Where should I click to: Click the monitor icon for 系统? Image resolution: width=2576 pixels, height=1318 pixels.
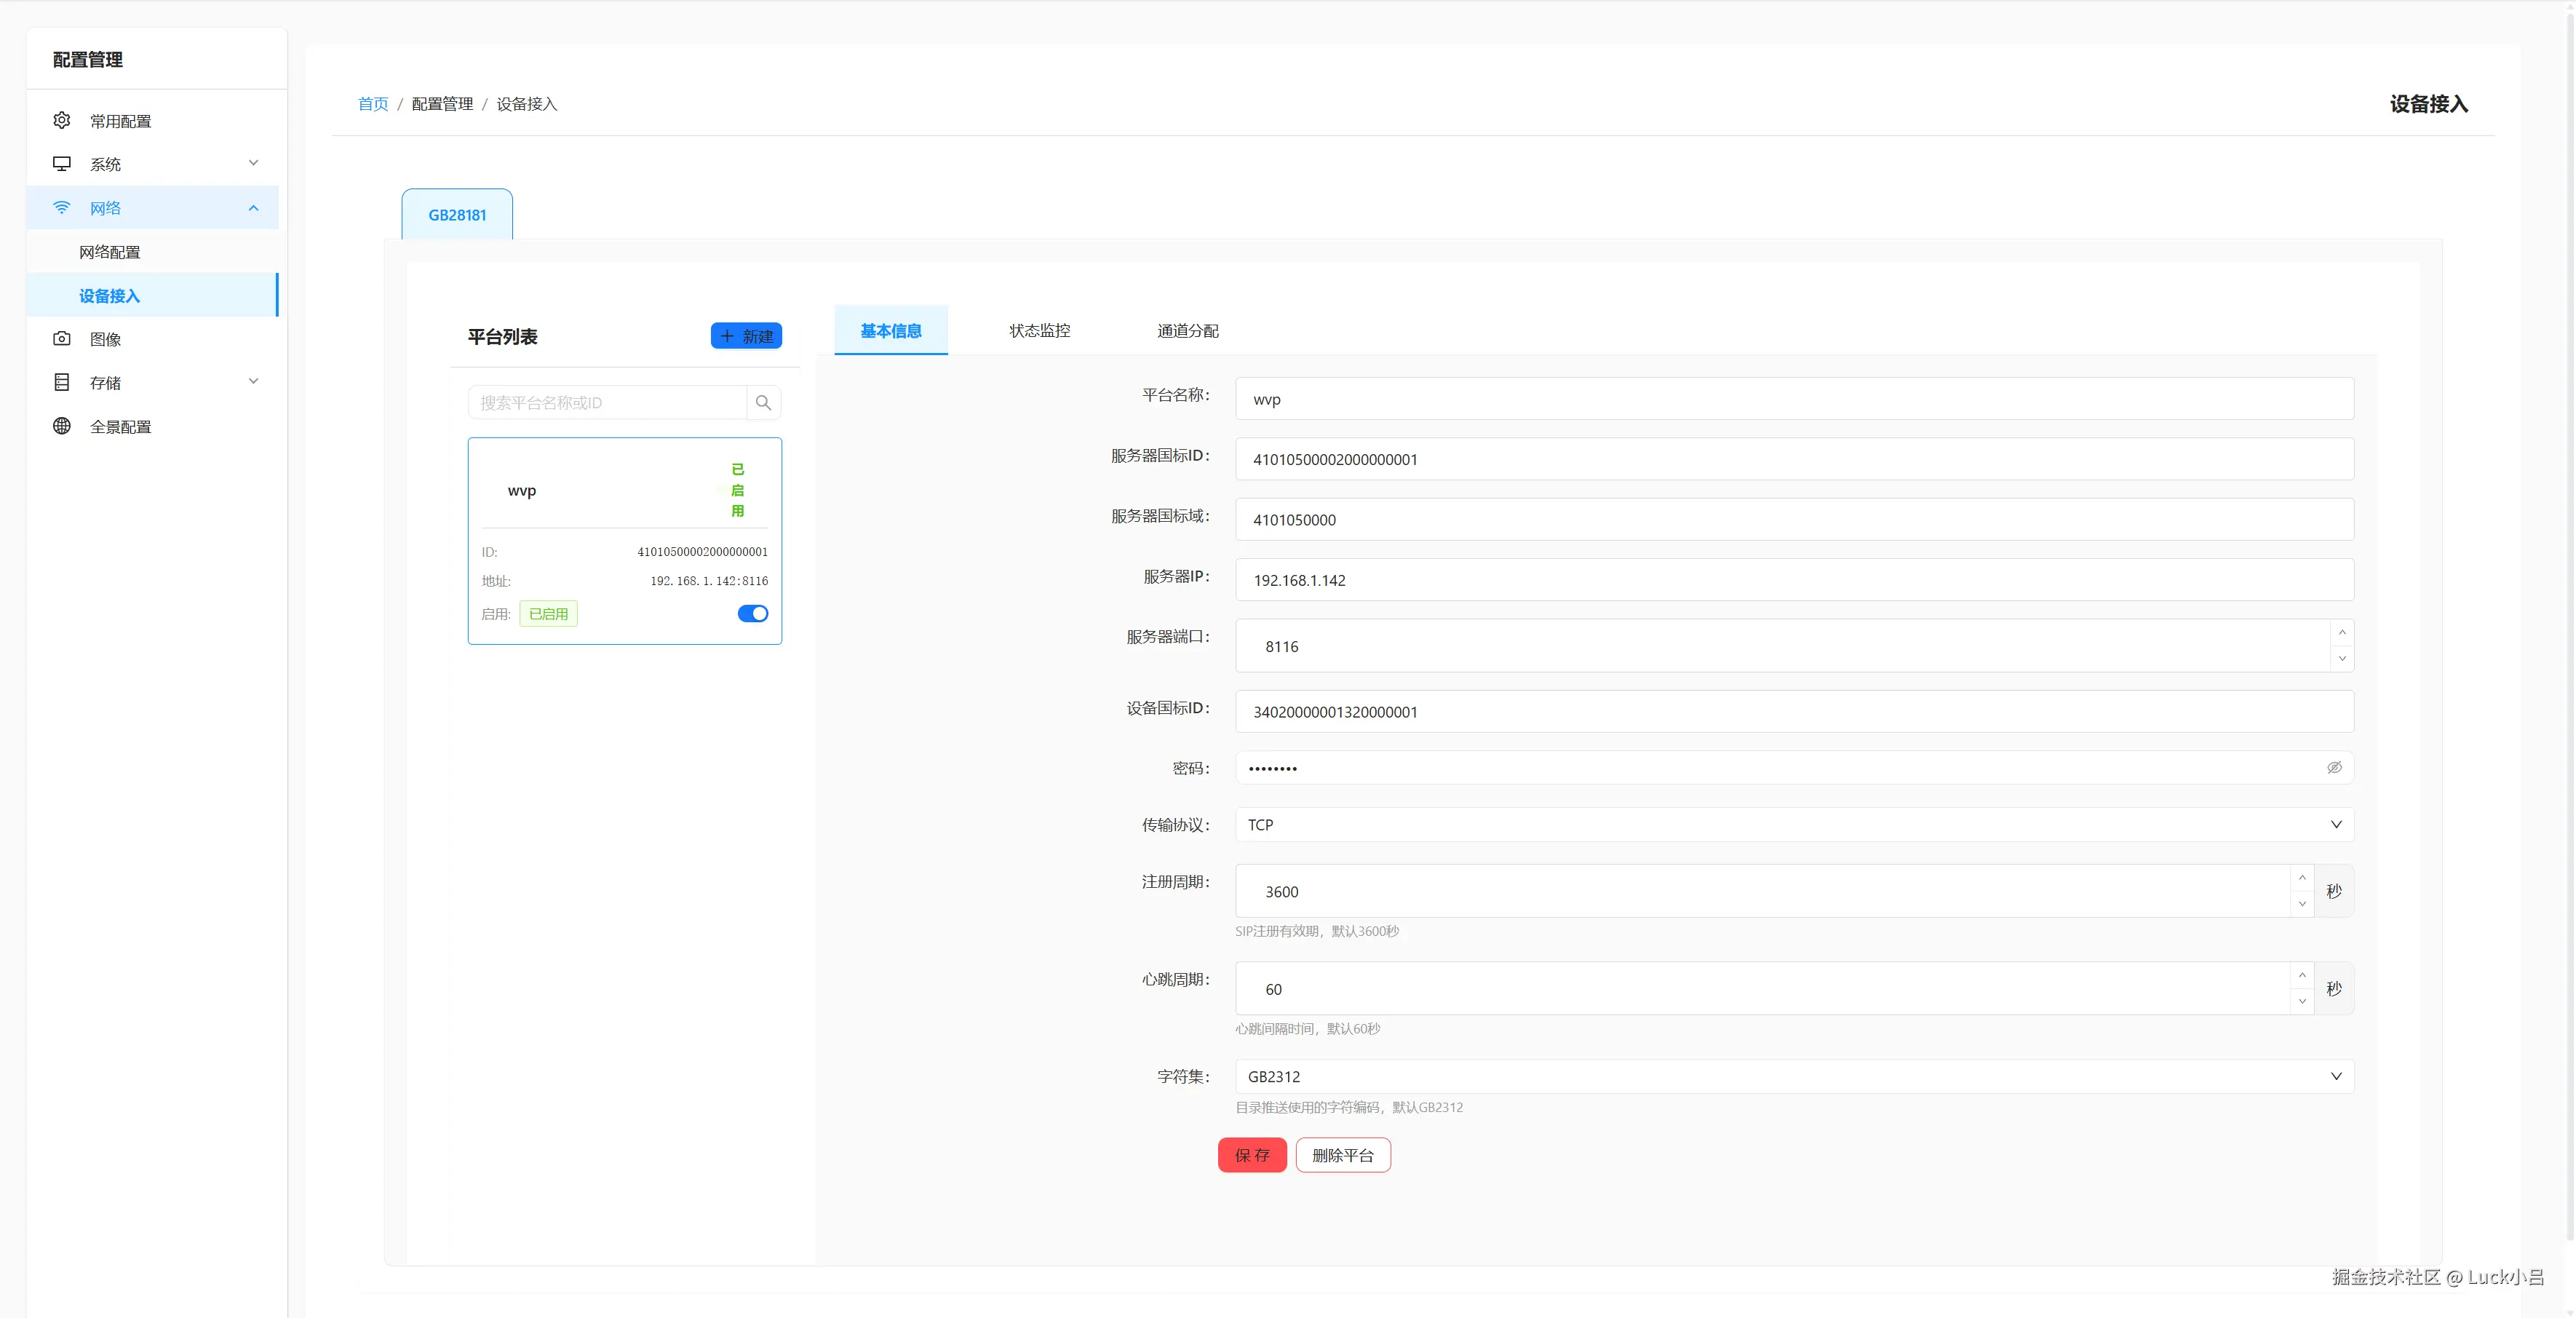tap(62, 163)
